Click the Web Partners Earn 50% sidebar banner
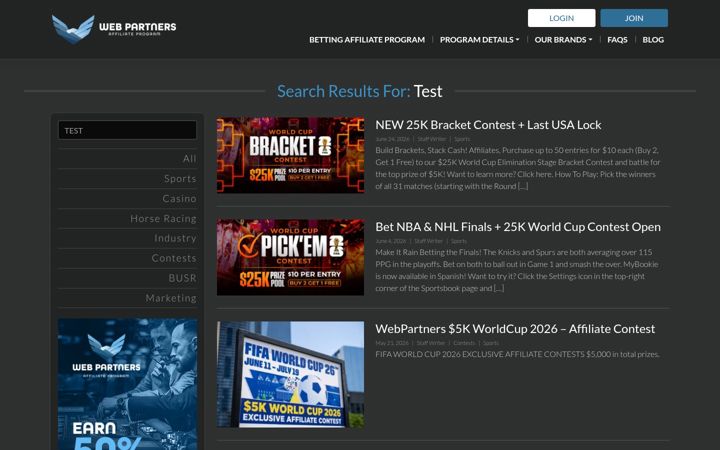The image size is (720, 450). point(127,384)
